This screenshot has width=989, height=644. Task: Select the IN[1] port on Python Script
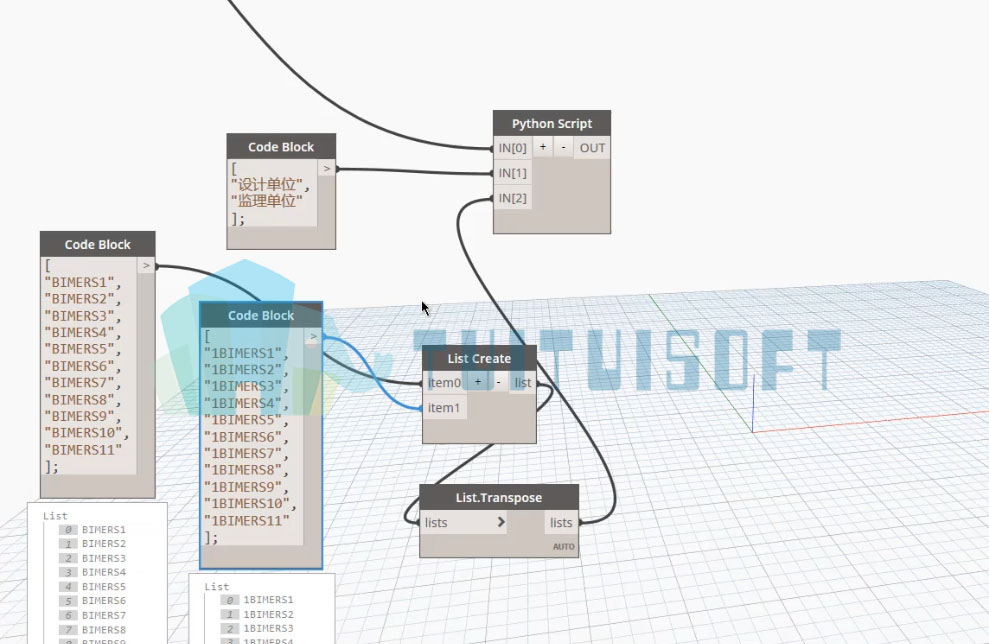[512, 173]
